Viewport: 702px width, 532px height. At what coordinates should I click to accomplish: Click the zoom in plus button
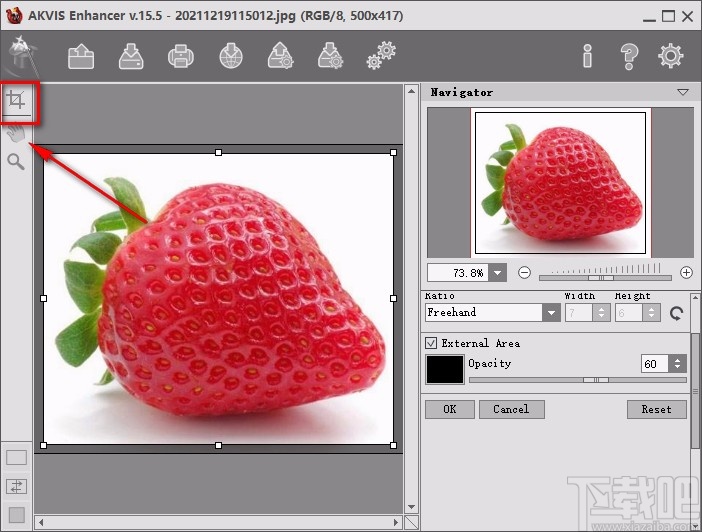[x=686, y=273]
